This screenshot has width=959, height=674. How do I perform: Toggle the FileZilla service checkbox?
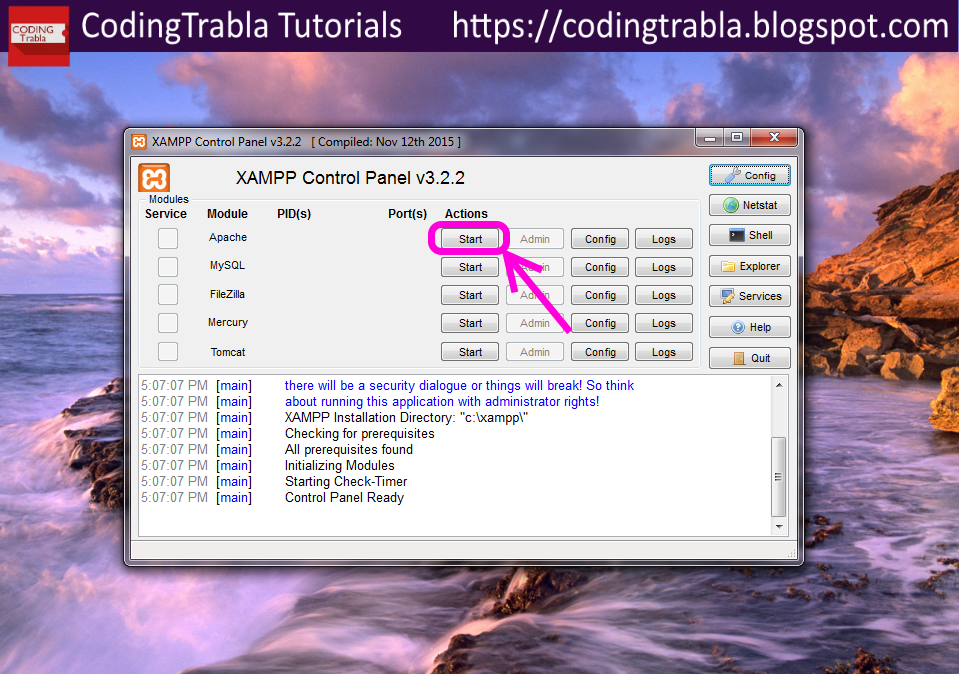168,295
